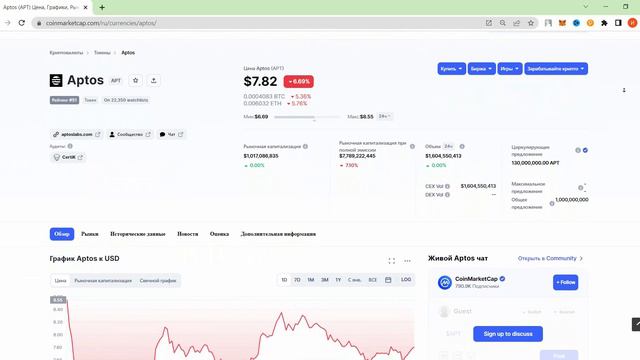
Task: Expand chart to fullscreen icon
Action: click(391, 261)
